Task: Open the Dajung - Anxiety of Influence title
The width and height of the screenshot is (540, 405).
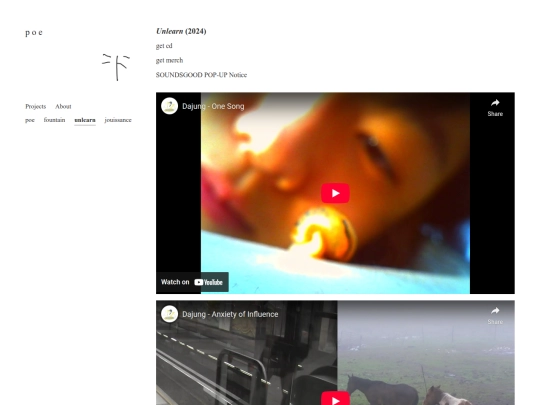Action: click(230, 314)
